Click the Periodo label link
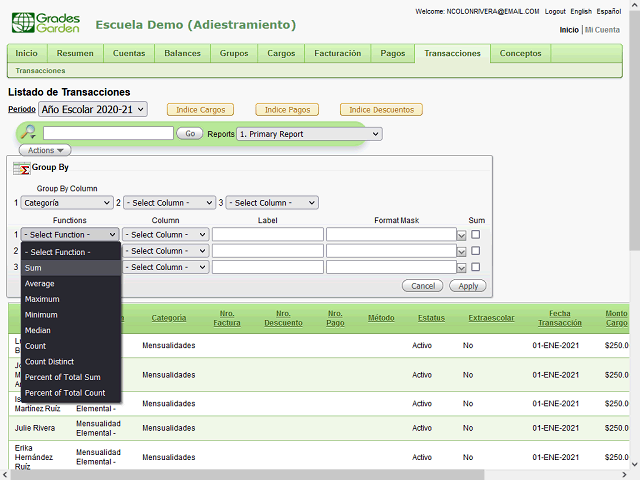 coord(22,109)
